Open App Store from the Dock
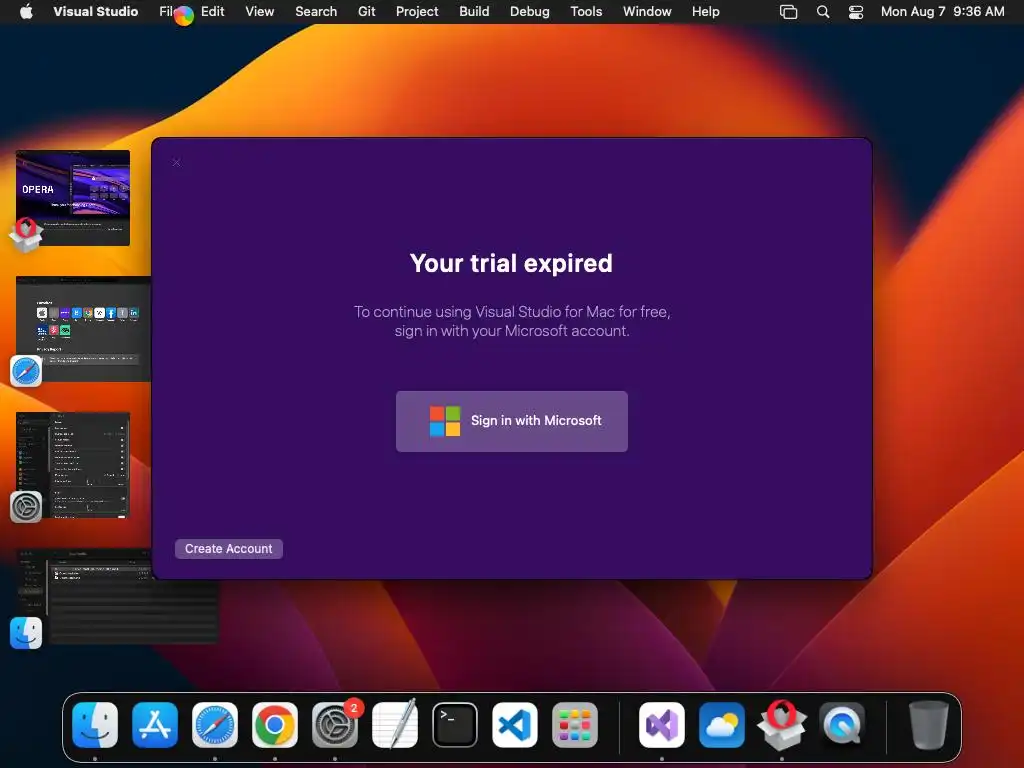 coord(155,725)
